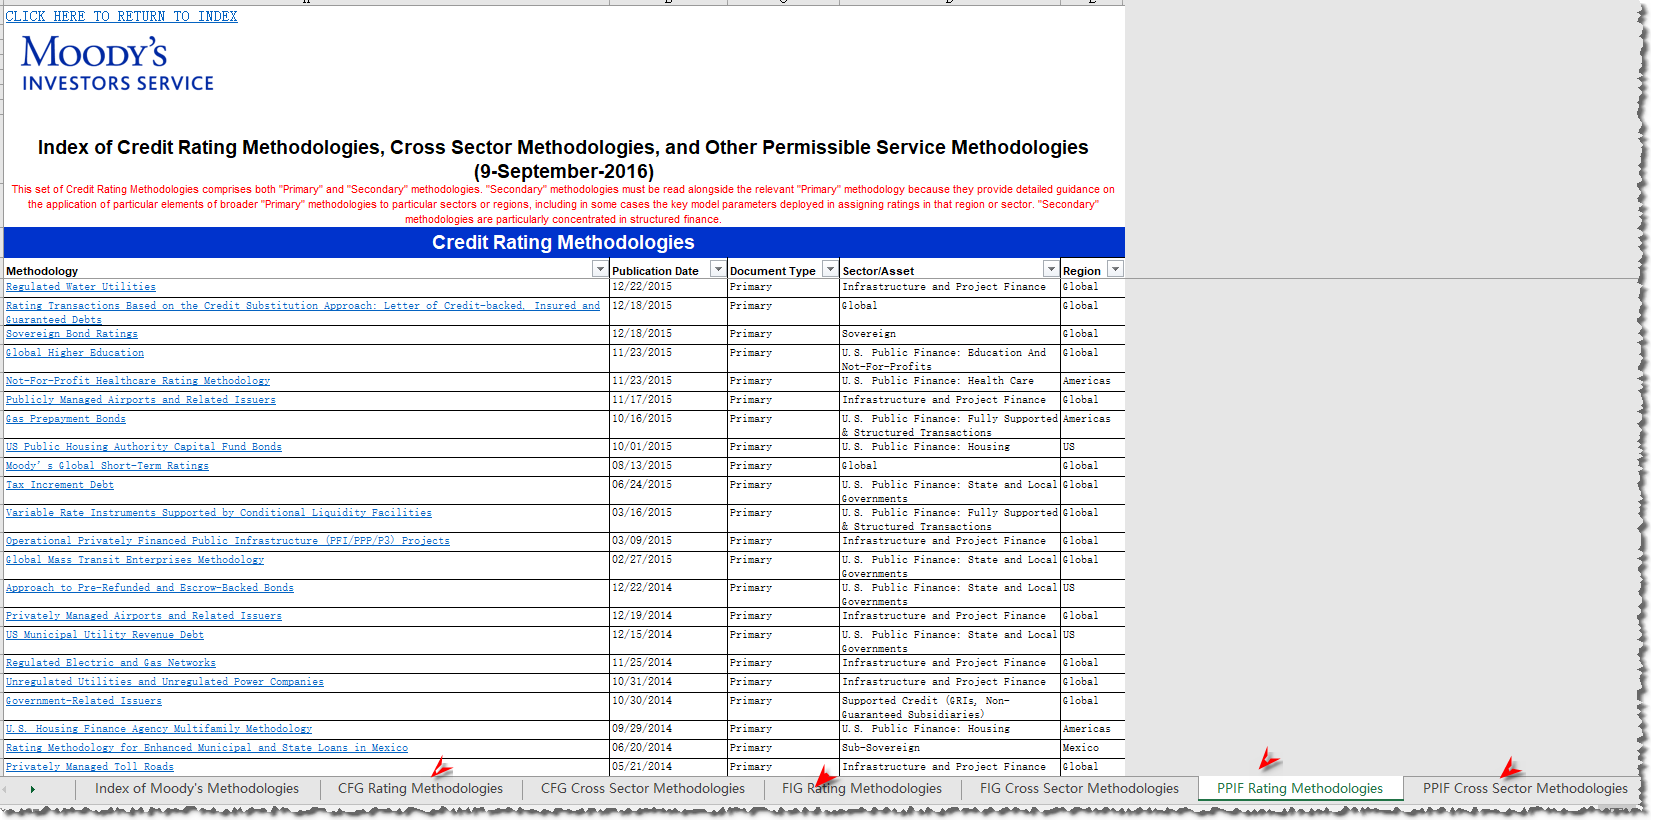Viewport: 1654px width, 823px height.
Task: Open the Methodology column filter dropdown
Action: pyautogui.click(x=600, y=269)
